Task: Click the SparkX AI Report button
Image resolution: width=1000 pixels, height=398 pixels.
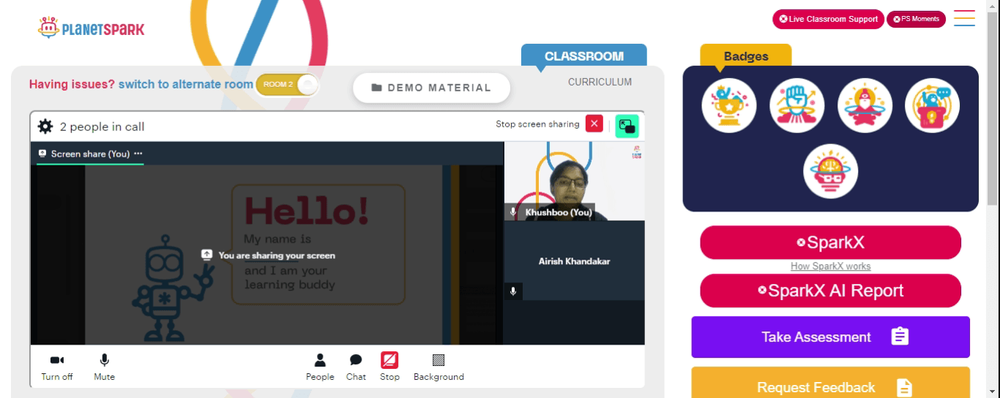Action: [x=830, y=291]
